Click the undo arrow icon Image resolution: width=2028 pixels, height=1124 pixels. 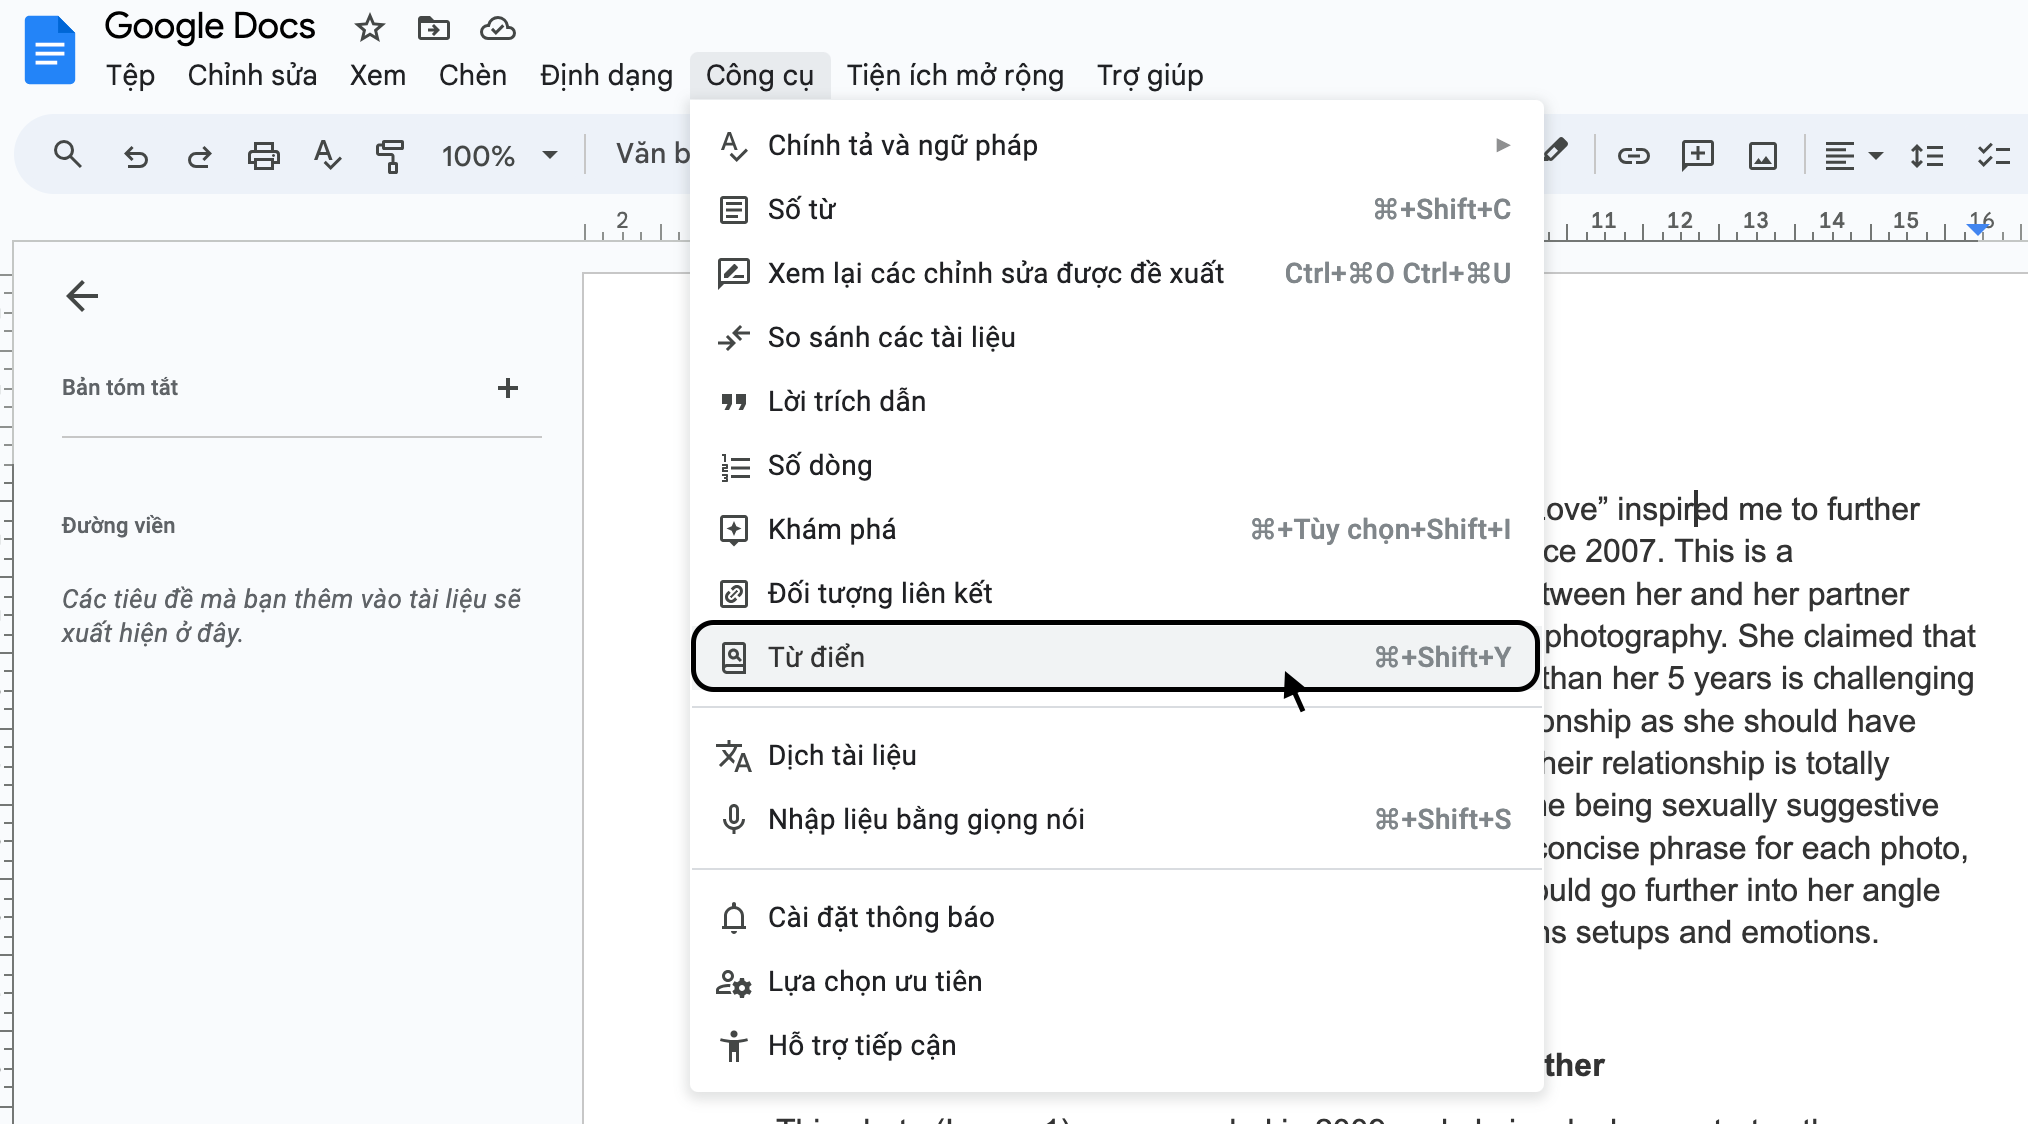click(x=135, y=156)
